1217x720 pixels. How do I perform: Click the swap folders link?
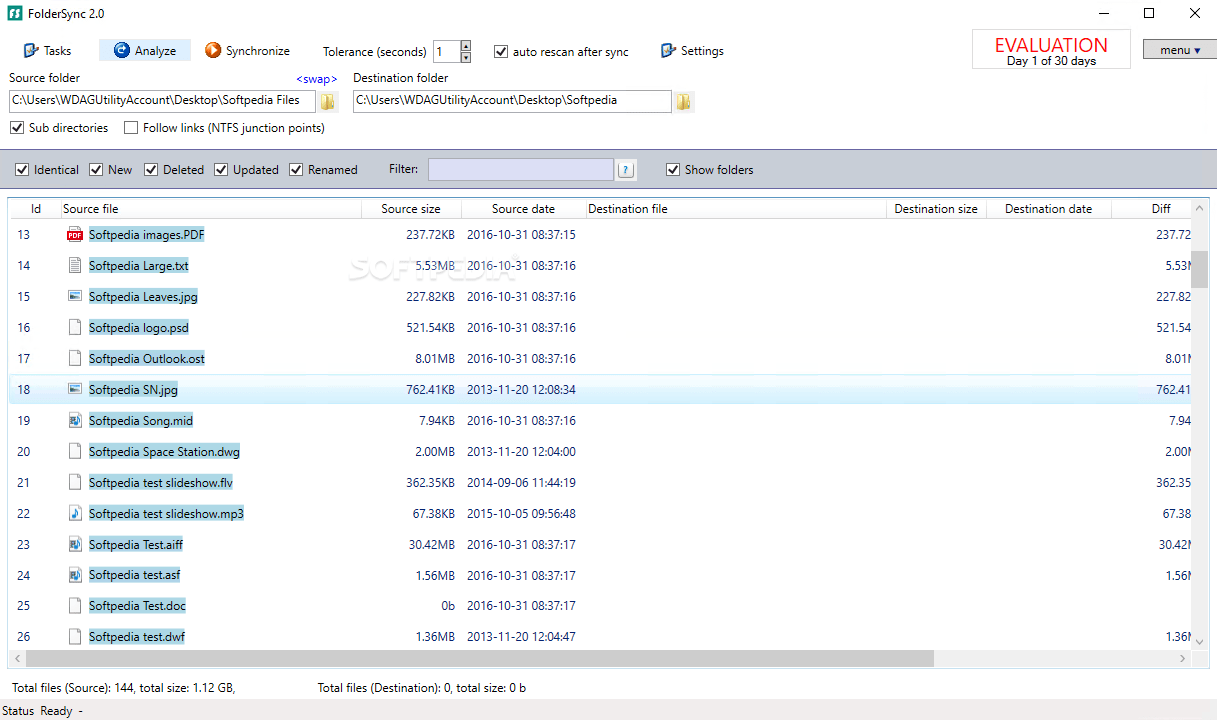316,79
